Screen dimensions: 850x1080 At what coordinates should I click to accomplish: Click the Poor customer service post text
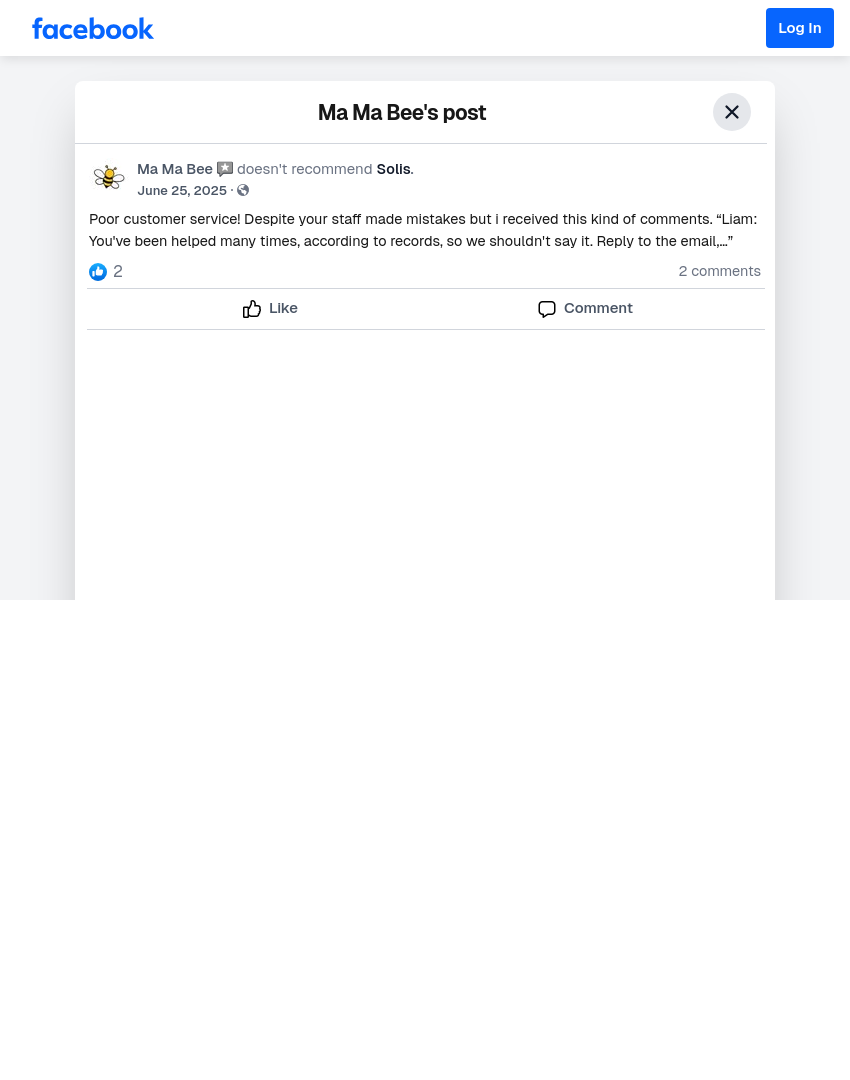pos(423,230)
